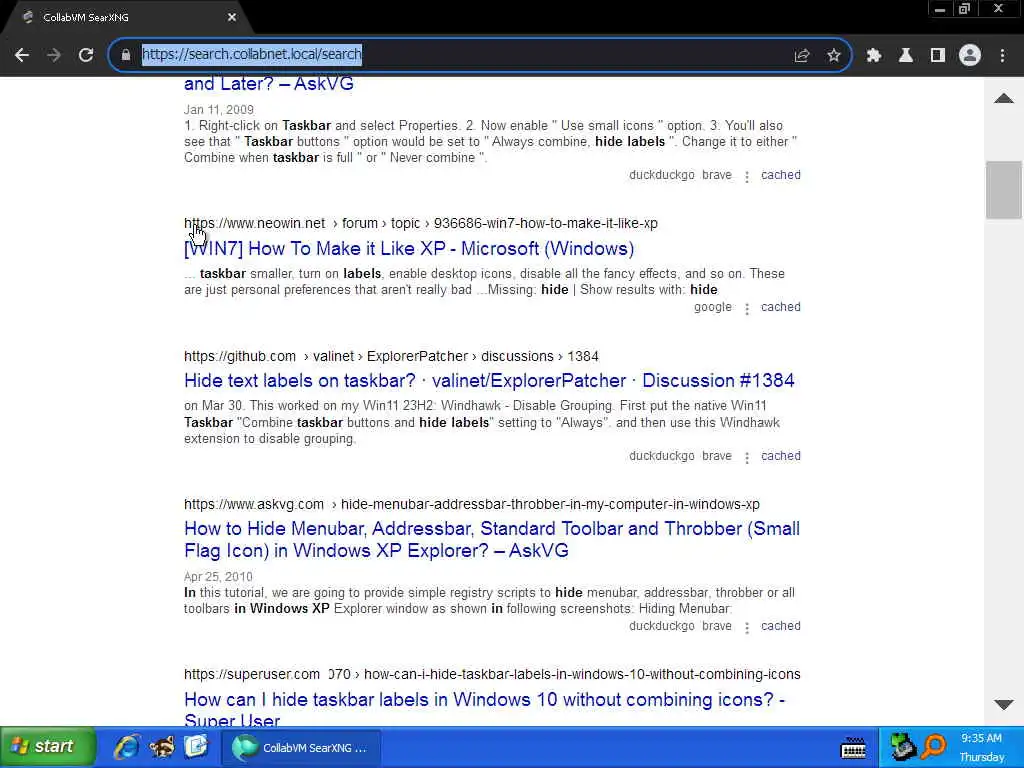Open the neowin Make it Like XP result
The width and height of the screenshot is (1024, 768).
click(x=409, y=249)
